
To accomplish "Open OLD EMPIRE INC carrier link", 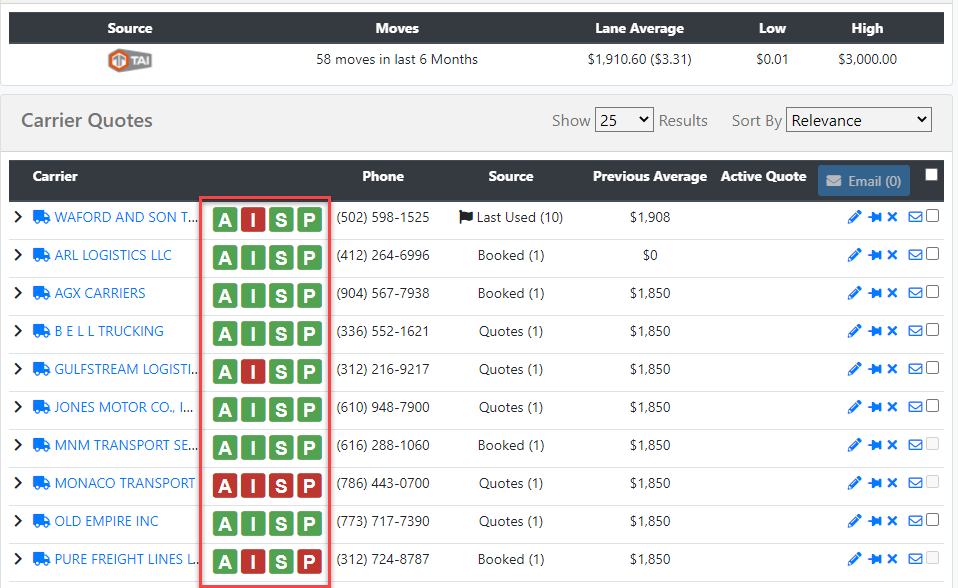I will (106, 521).
